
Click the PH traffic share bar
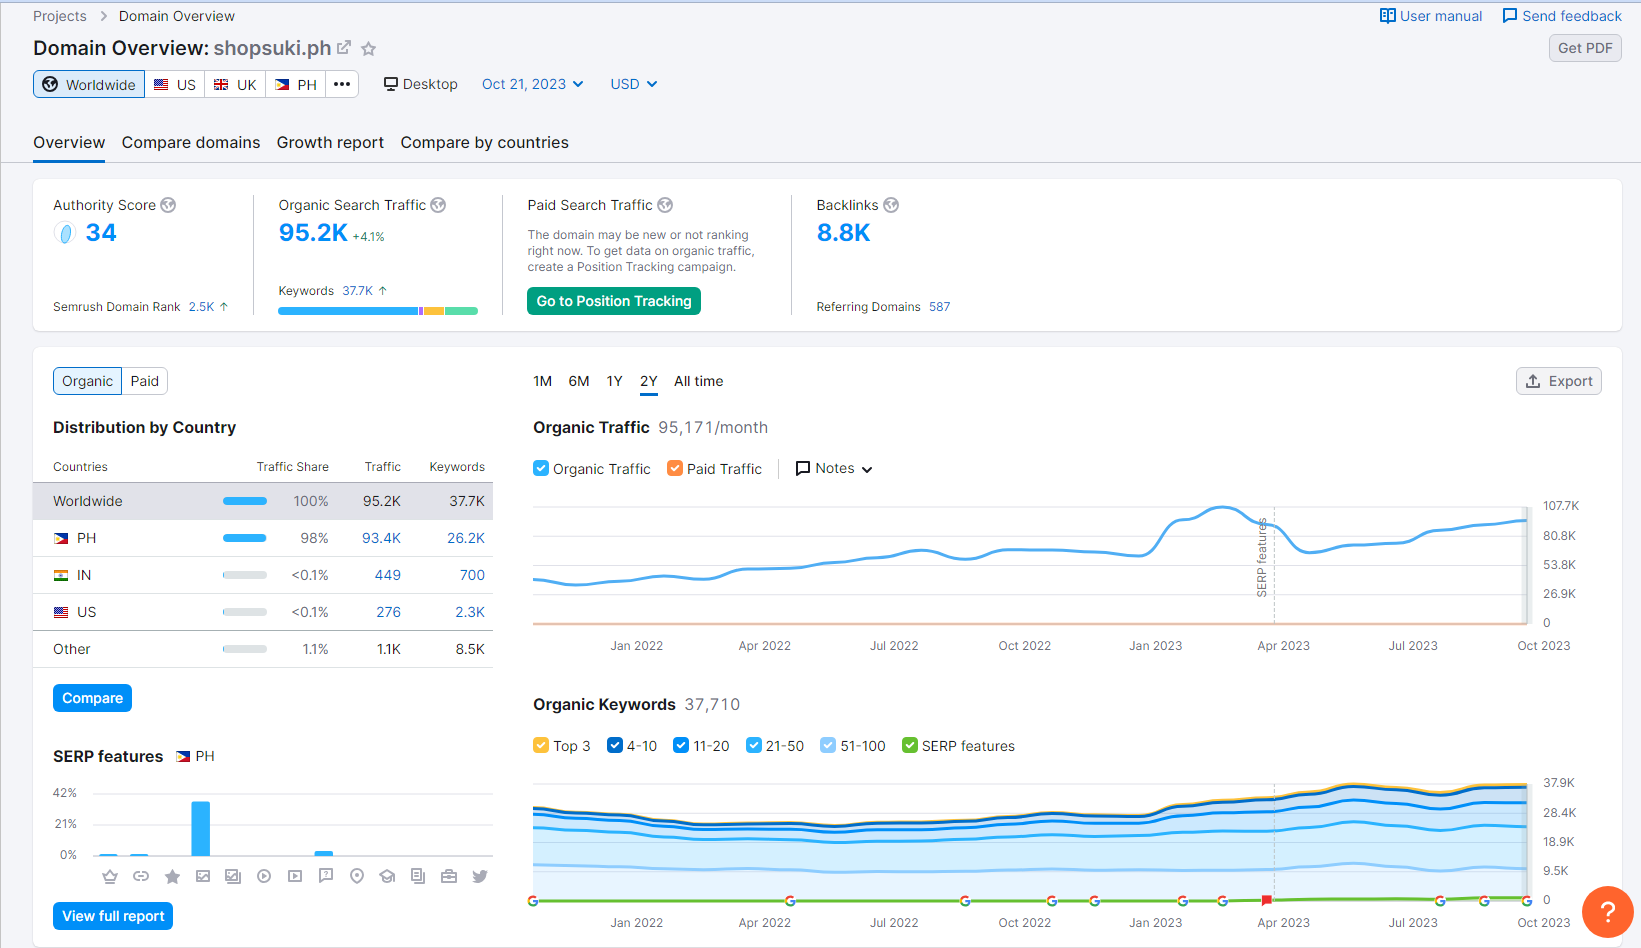tap(245, 538)
